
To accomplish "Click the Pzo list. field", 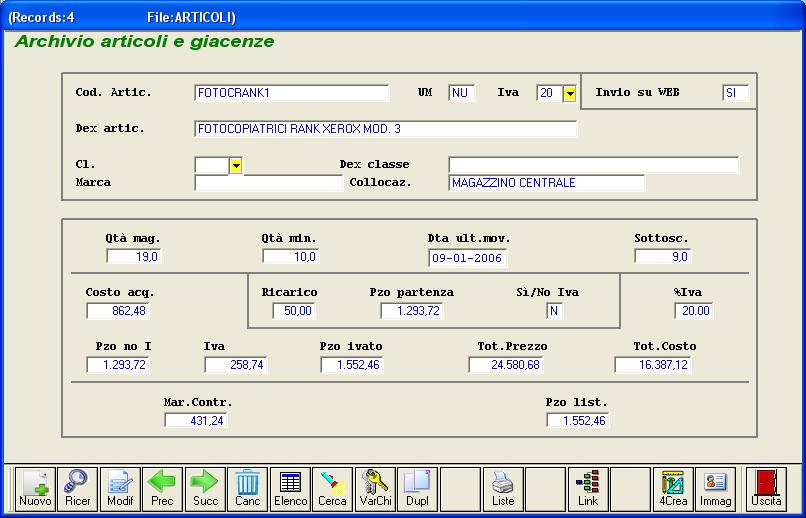I will click(578, 420).
